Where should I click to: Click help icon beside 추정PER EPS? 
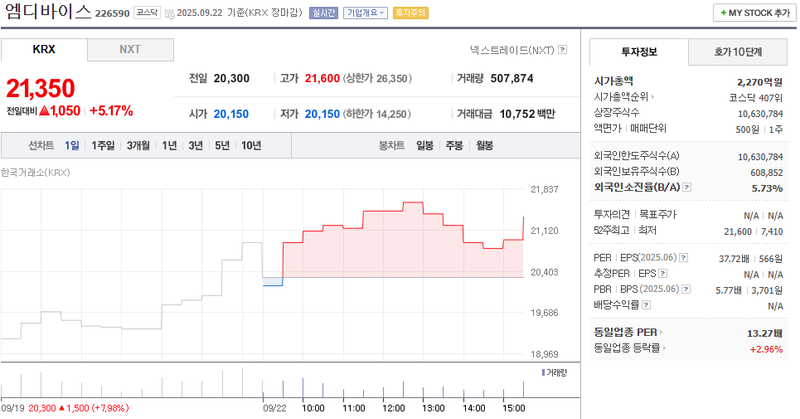663,274
